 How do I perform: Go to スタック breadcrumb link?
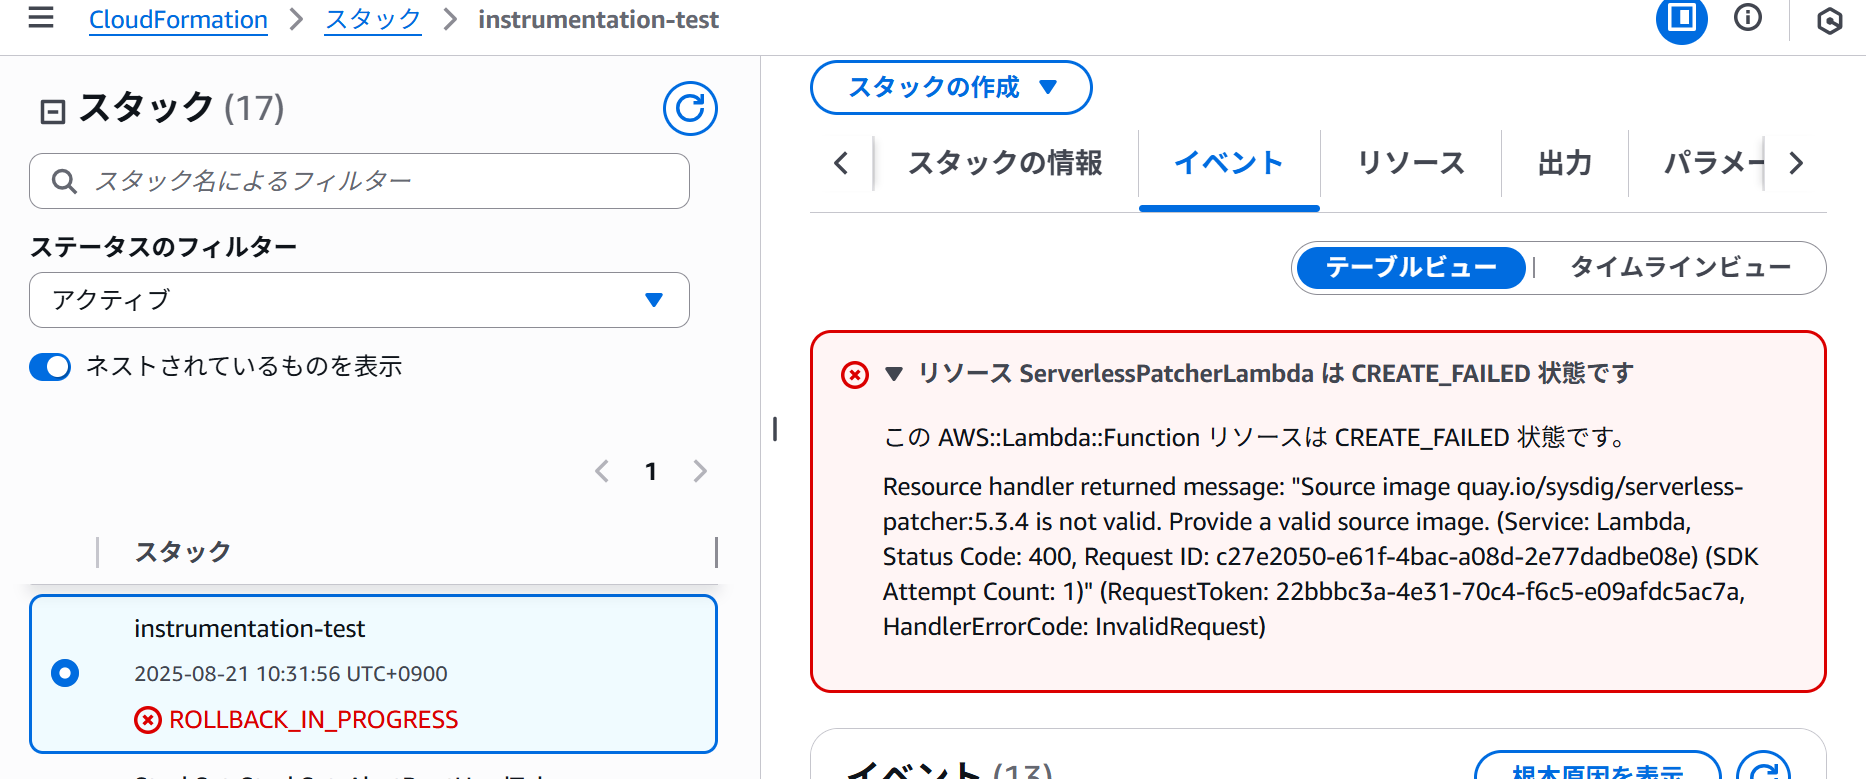click(x=373, y=20)
